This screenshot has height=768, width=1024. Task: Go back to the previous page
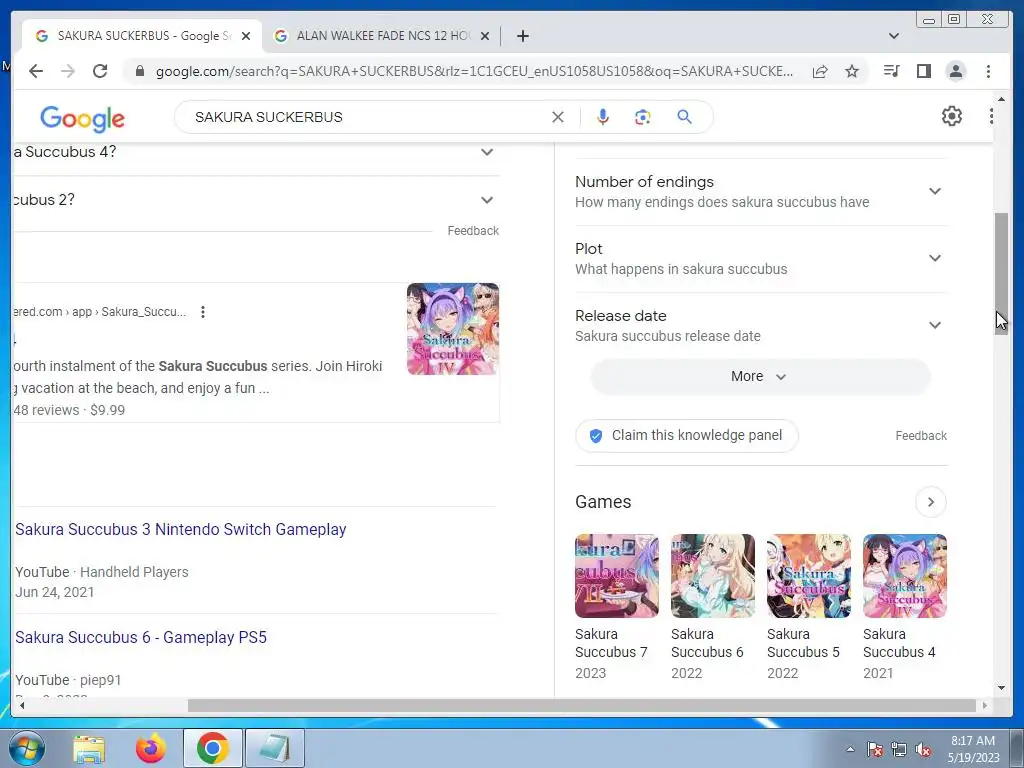click(x=36, y=71)
